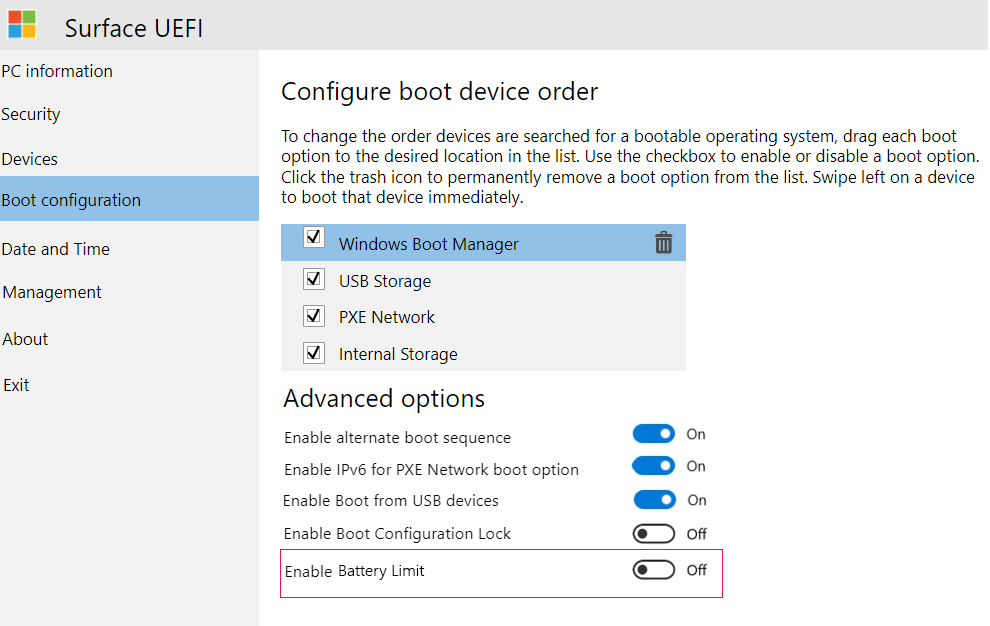Turn off Enable alternate boot sequence
The width and height of the screenshot is (990, 626).
[x=653, y=433]
